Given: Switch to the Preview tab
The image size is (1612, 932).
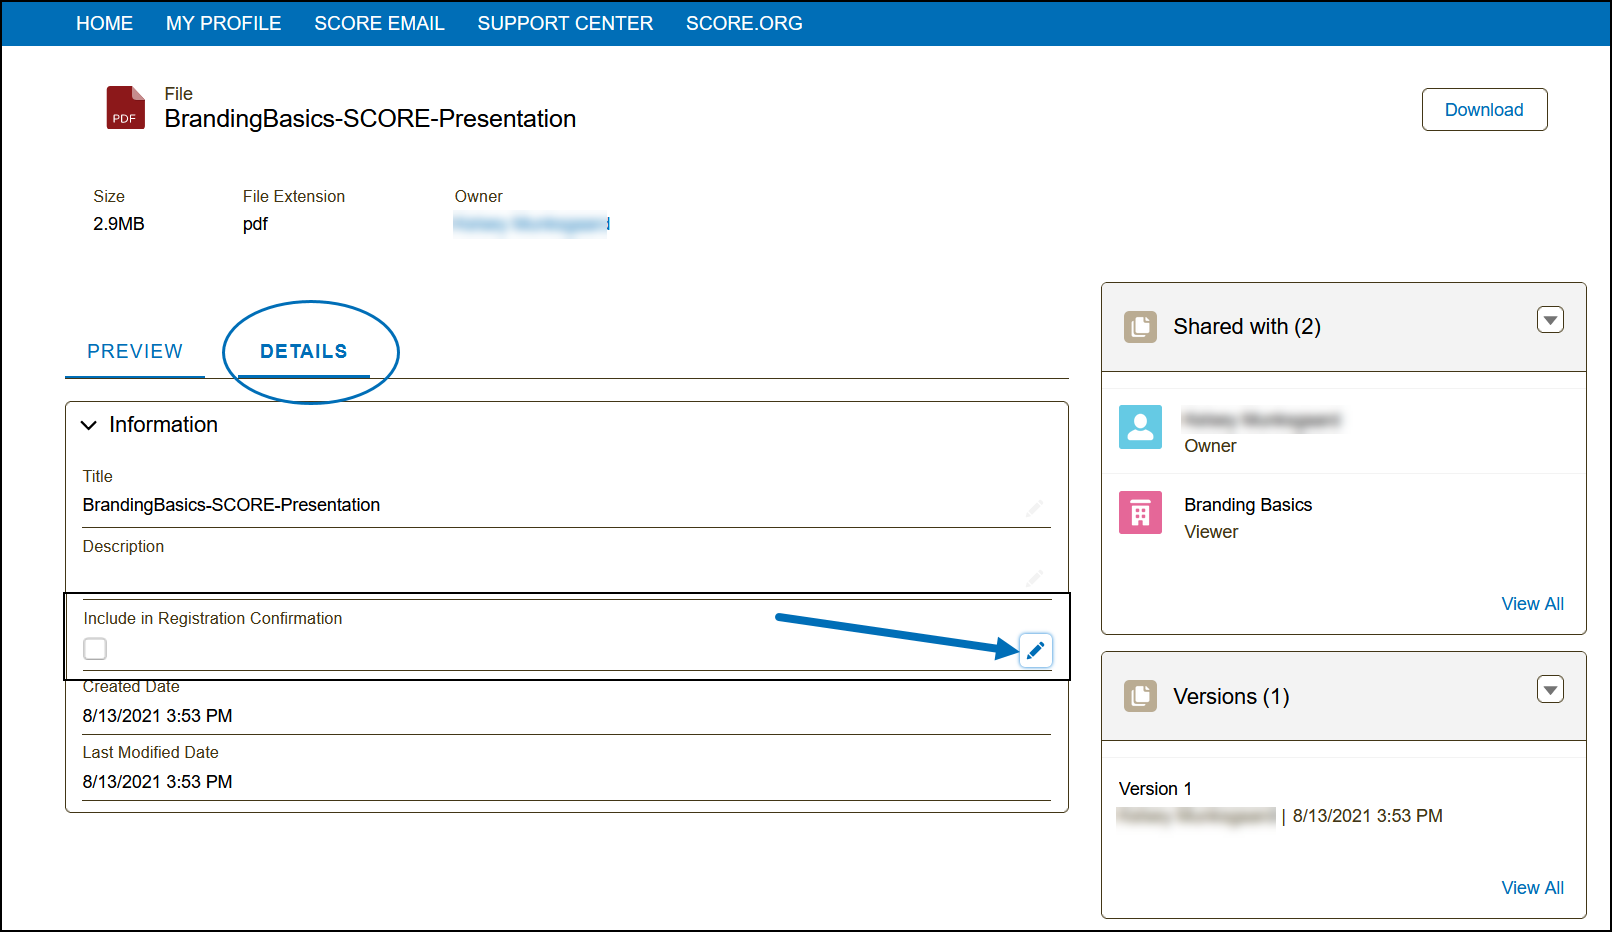Looking at the screenshot, I should coord(135,351).
